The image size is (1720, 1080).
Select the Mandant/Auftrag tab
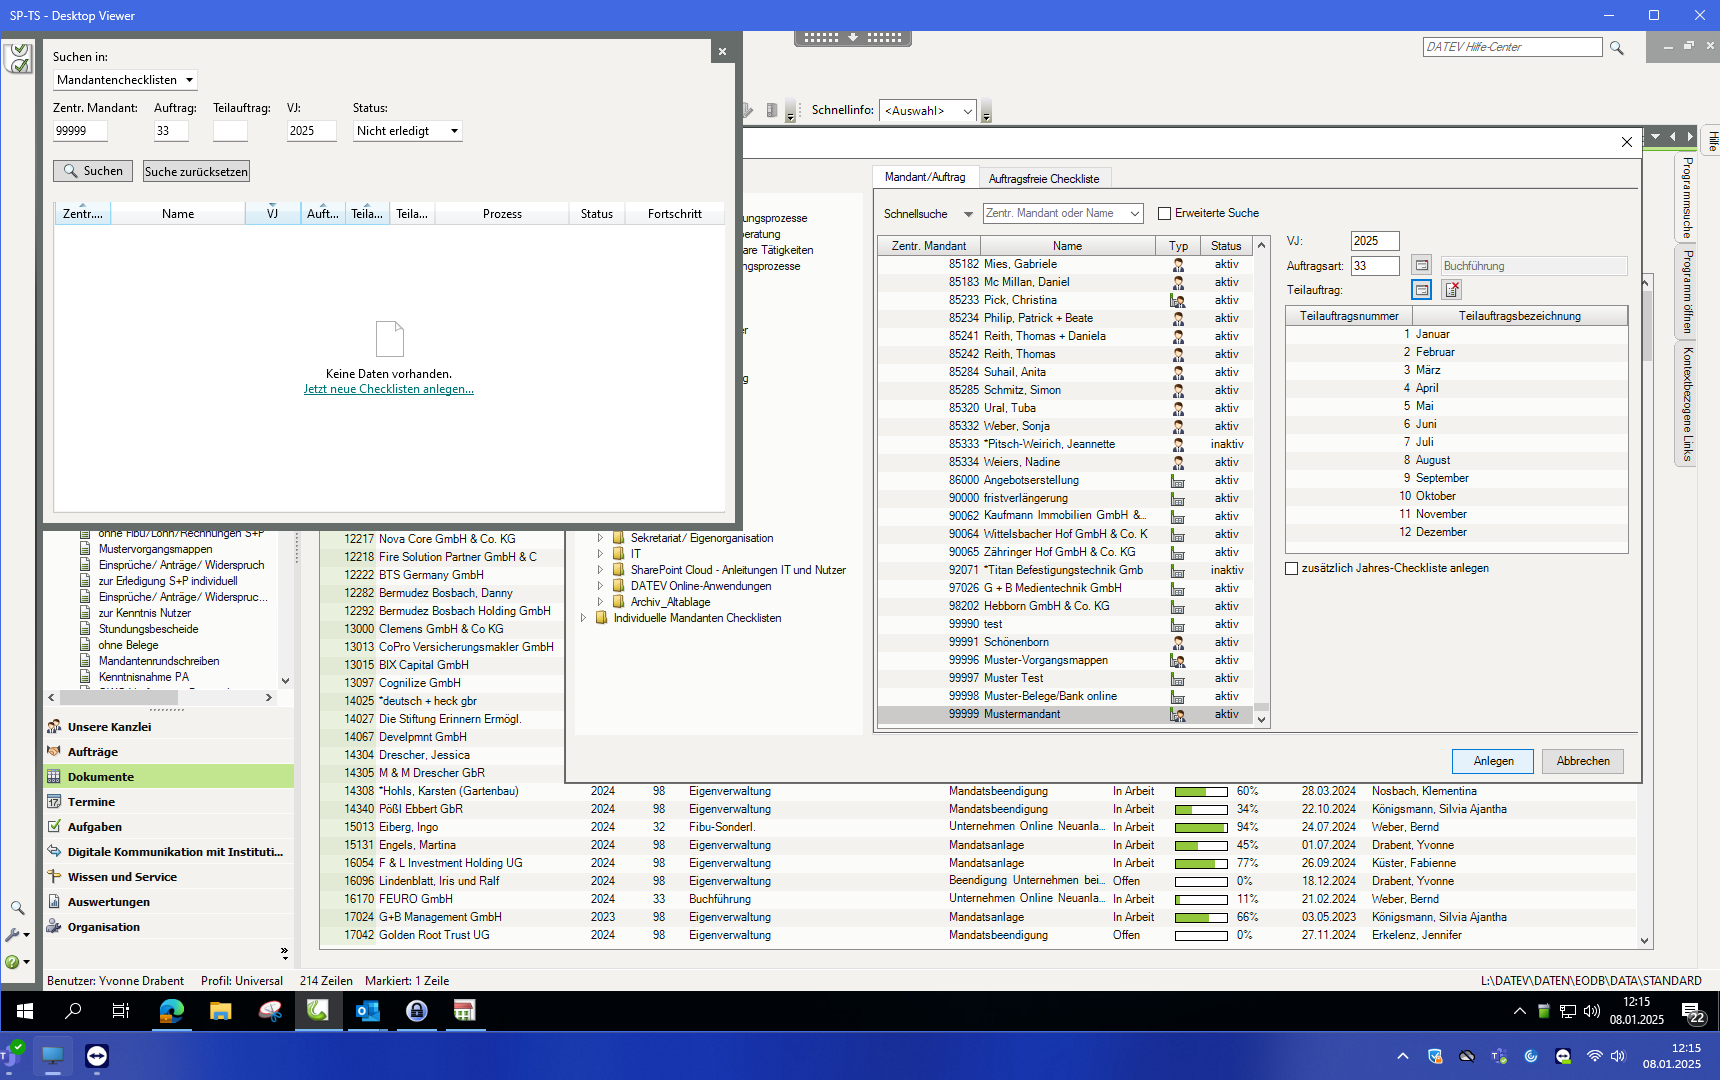point(924,177)
